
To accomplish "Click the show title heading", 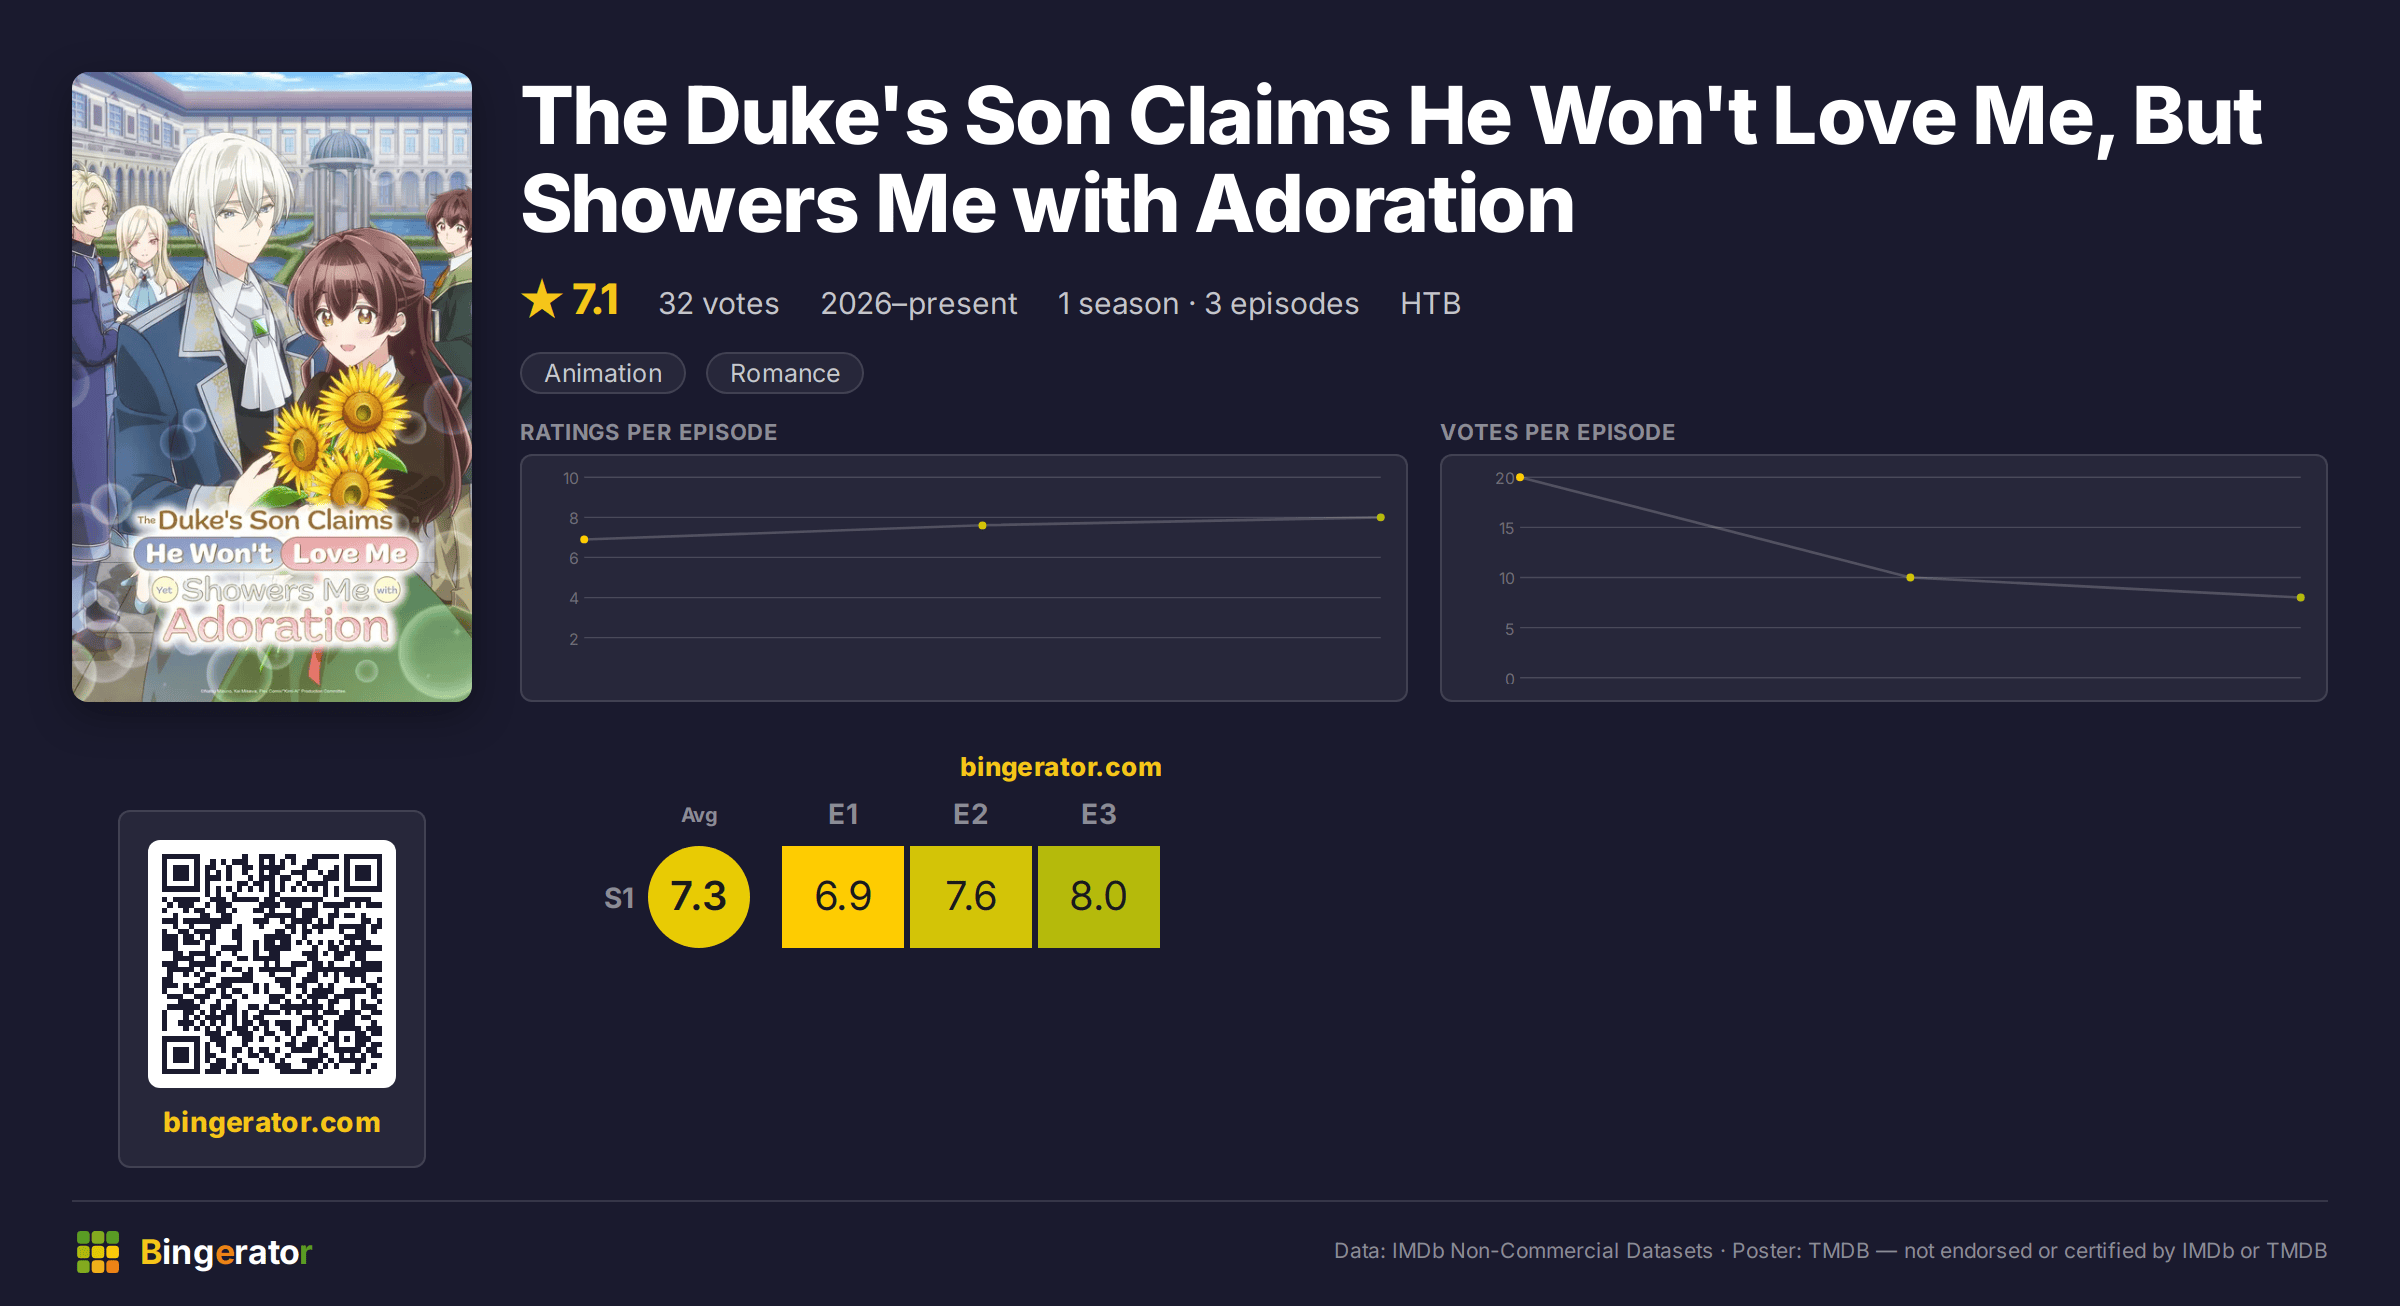I will click(x=1391, y=160).
